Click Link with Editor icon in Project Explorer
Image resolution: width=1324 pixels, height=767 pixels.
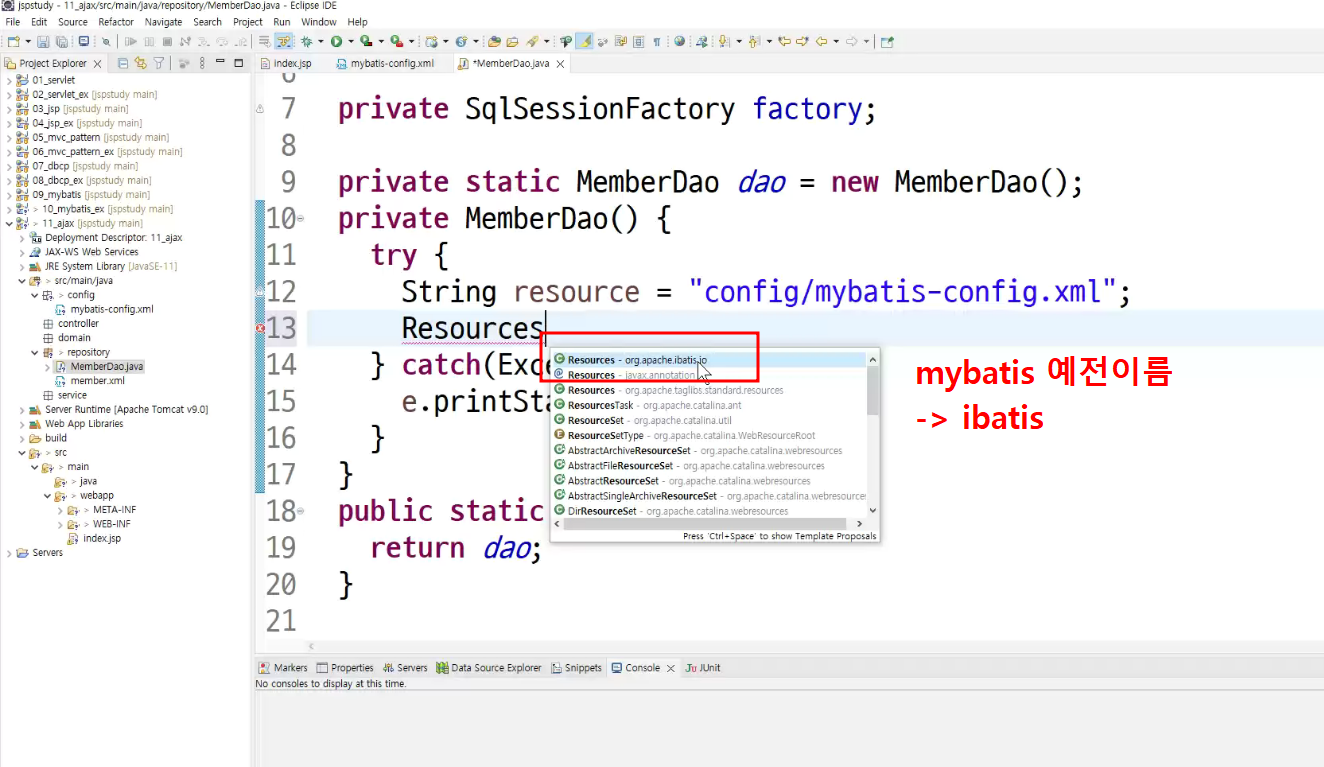[140, 63]
